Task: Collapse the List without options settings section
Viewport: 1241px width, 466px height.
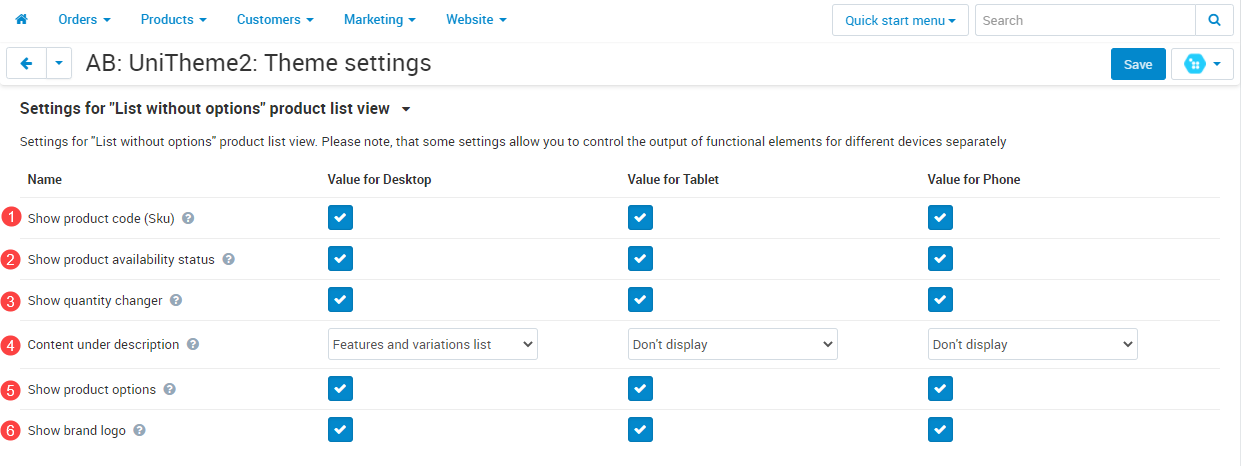Action: pyautogui.click(x=216, y=109)
